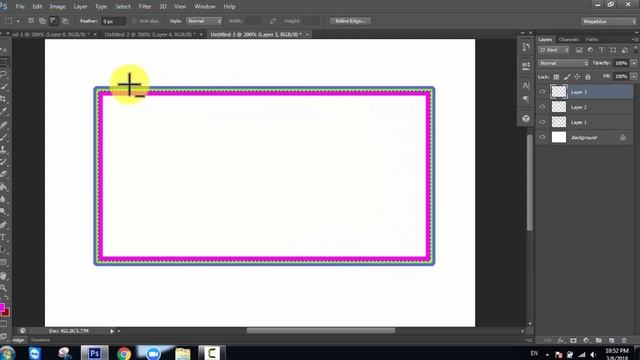This screenshot has height=360, width=640.
Task: Click Add layer mask button
Action: 573,340
